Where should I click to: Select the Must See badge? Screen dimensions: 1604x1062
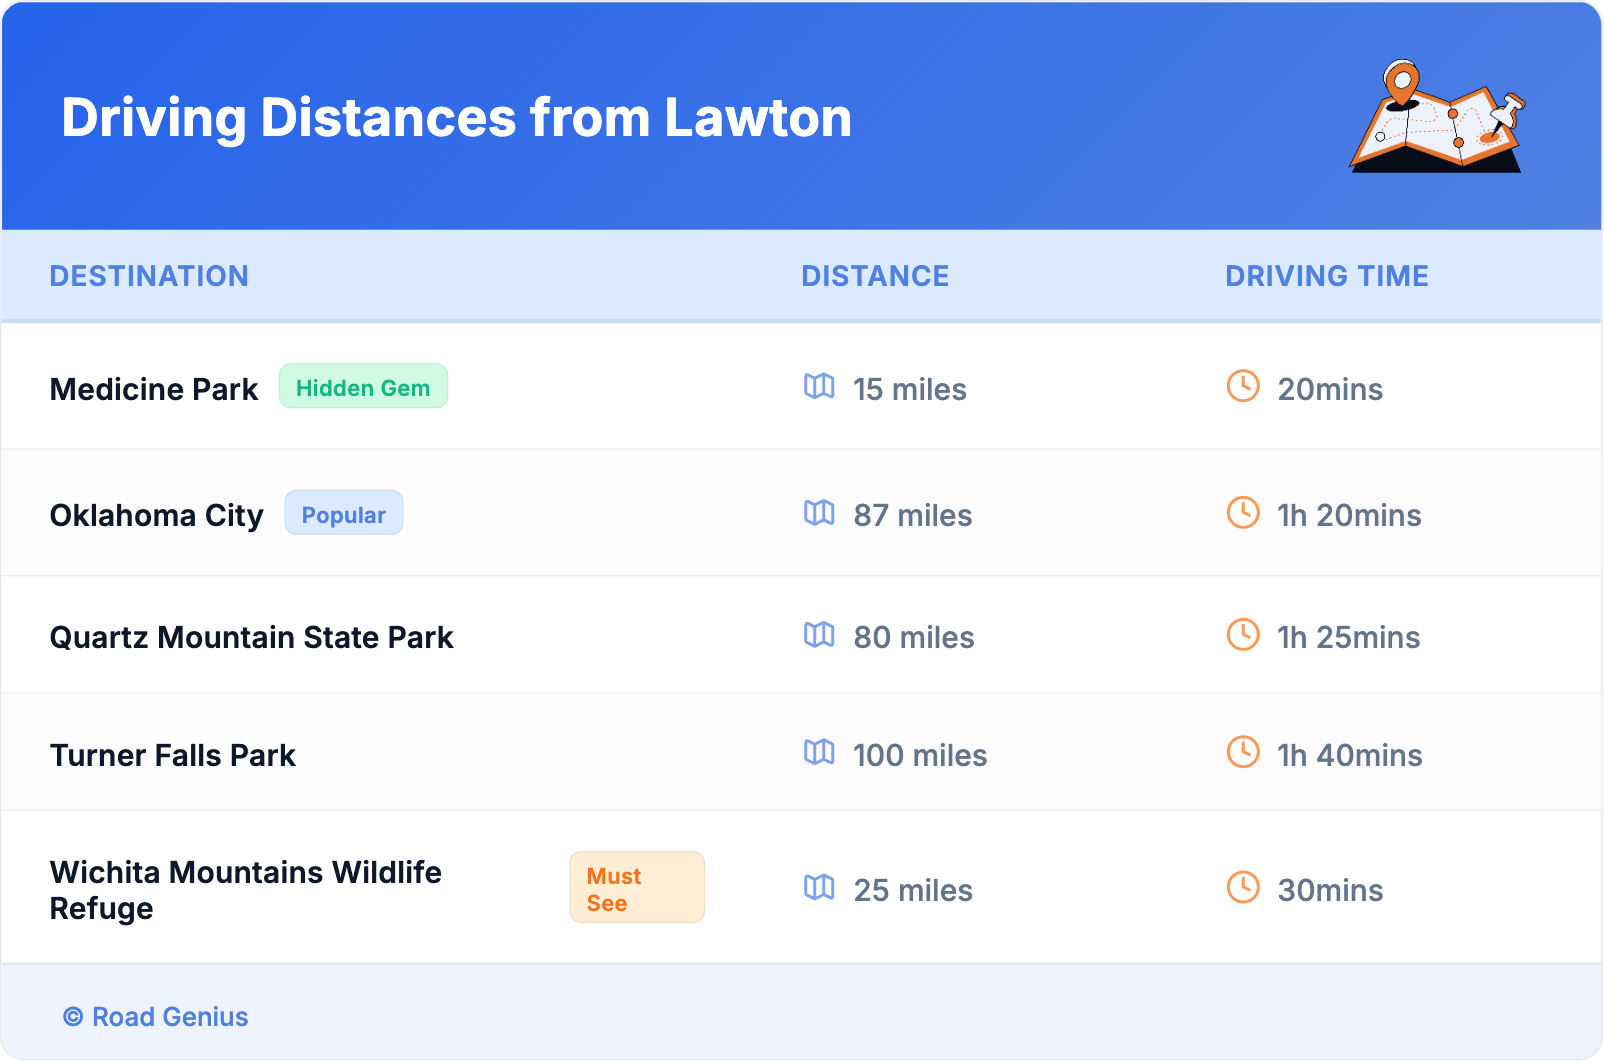coord(636,888)
